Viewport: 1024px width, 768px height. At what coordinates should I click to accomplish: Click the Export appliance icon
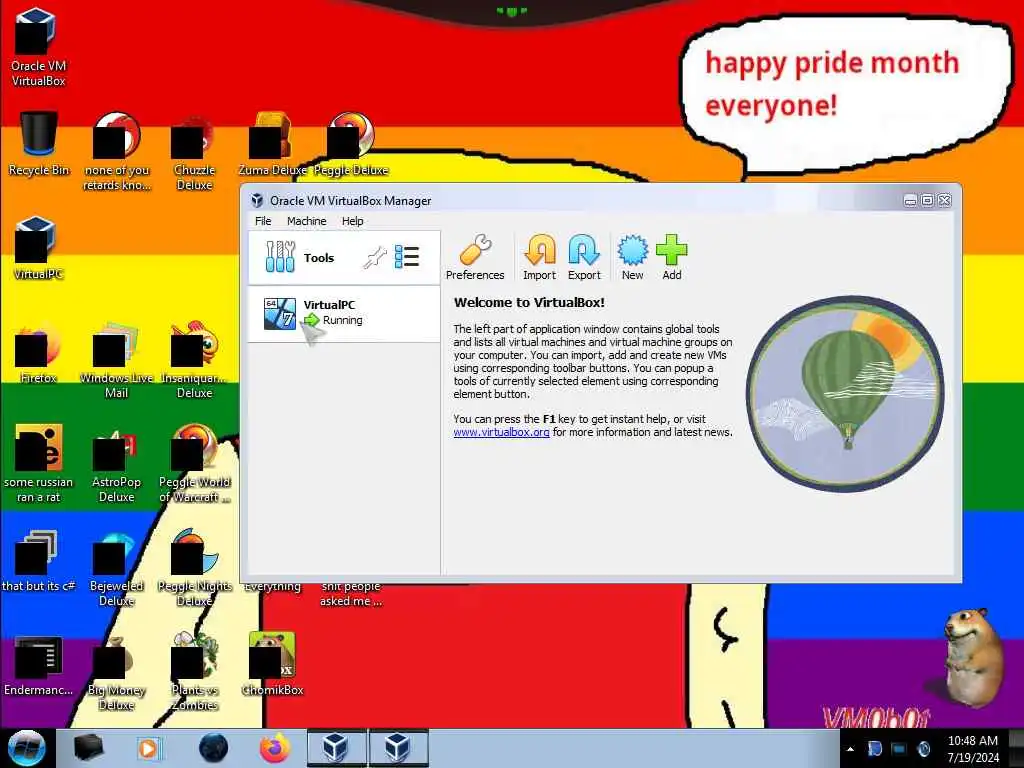tap(584, 258)
